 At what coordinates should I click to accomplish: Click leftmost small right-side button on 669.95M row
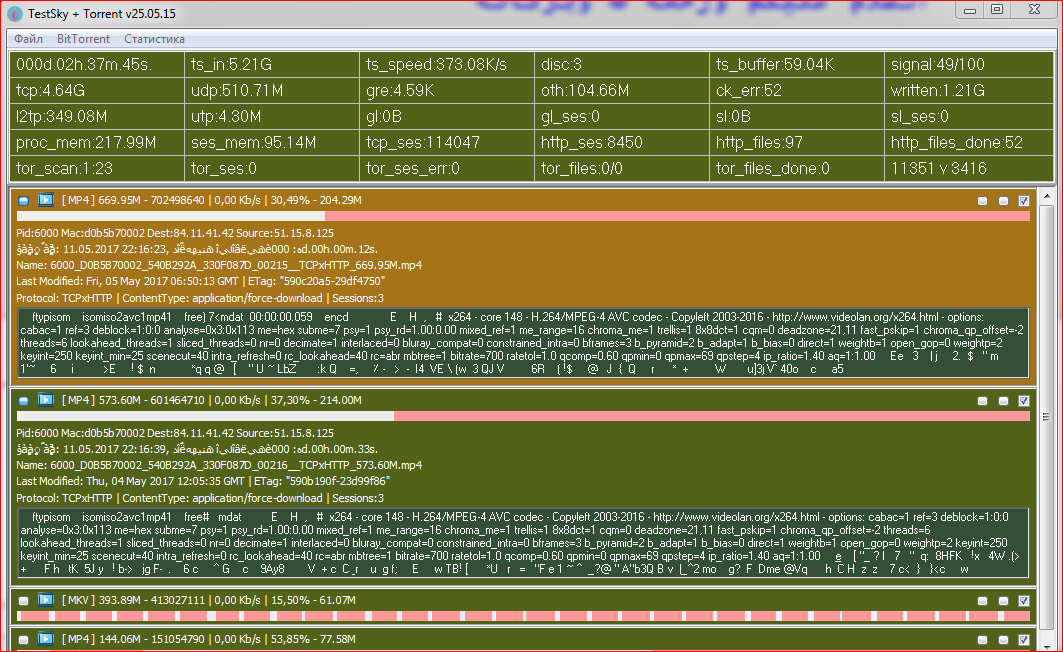[x=984, y=201]
